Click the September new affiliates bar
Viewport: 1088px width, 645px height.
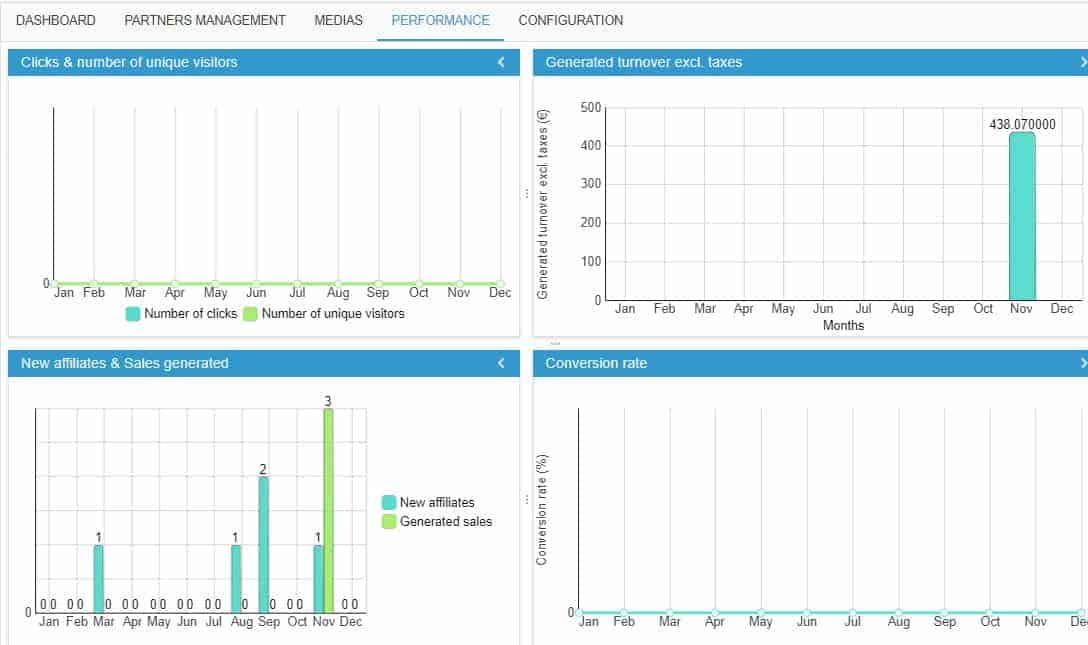[263, 545]
